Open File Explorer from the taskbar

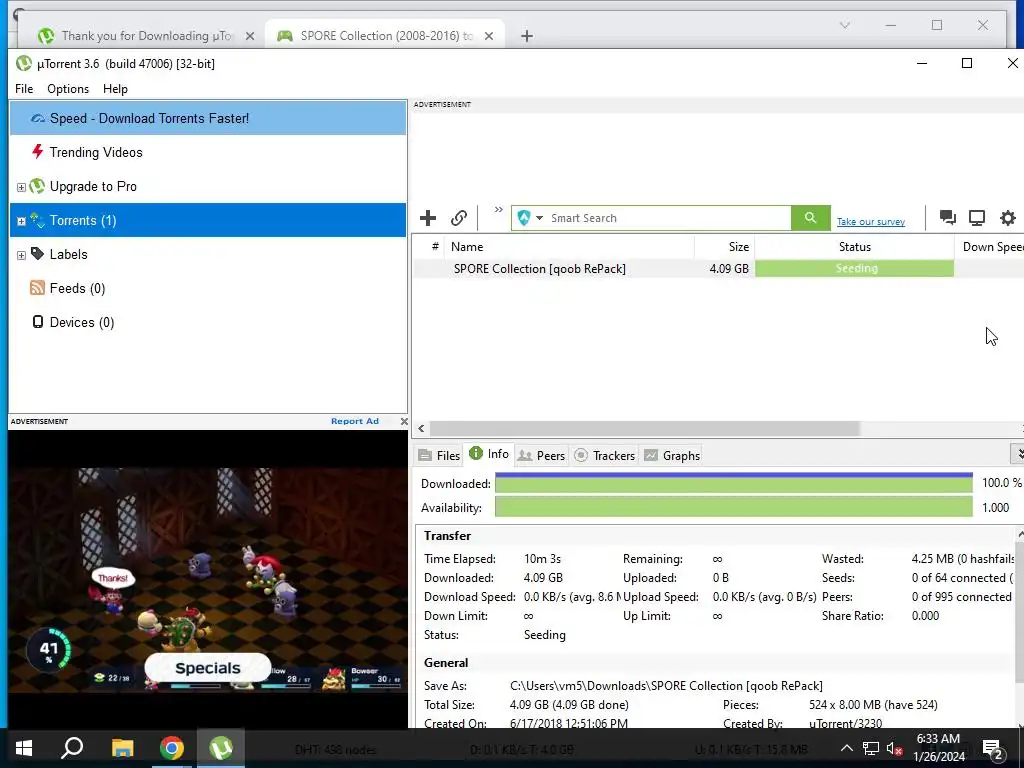click(x=122, y=748)
